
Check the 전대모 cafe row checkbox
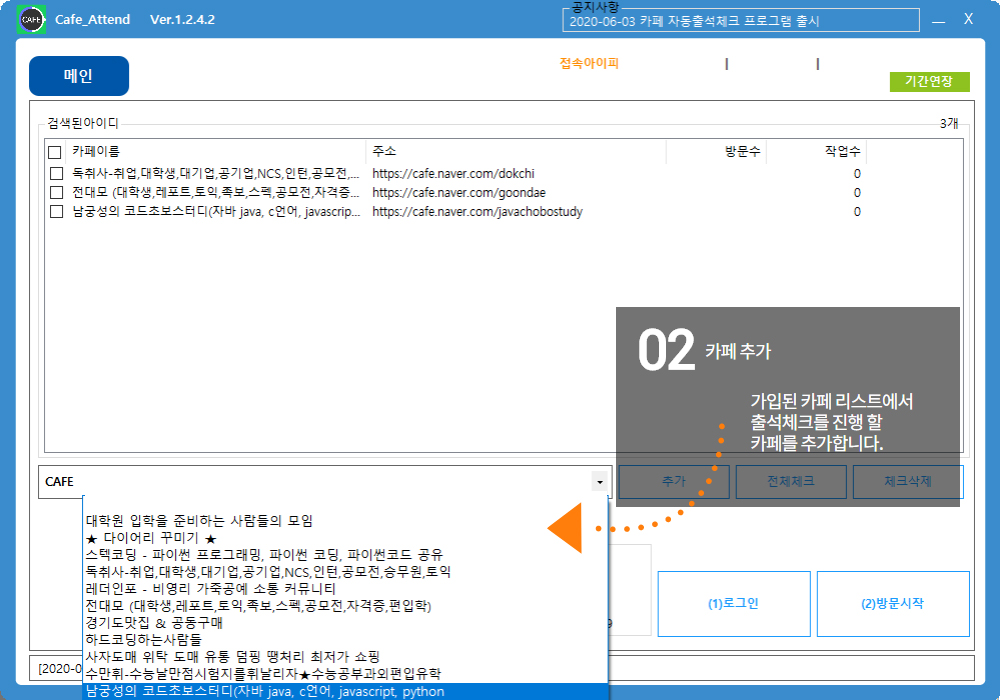coord(57,193)
